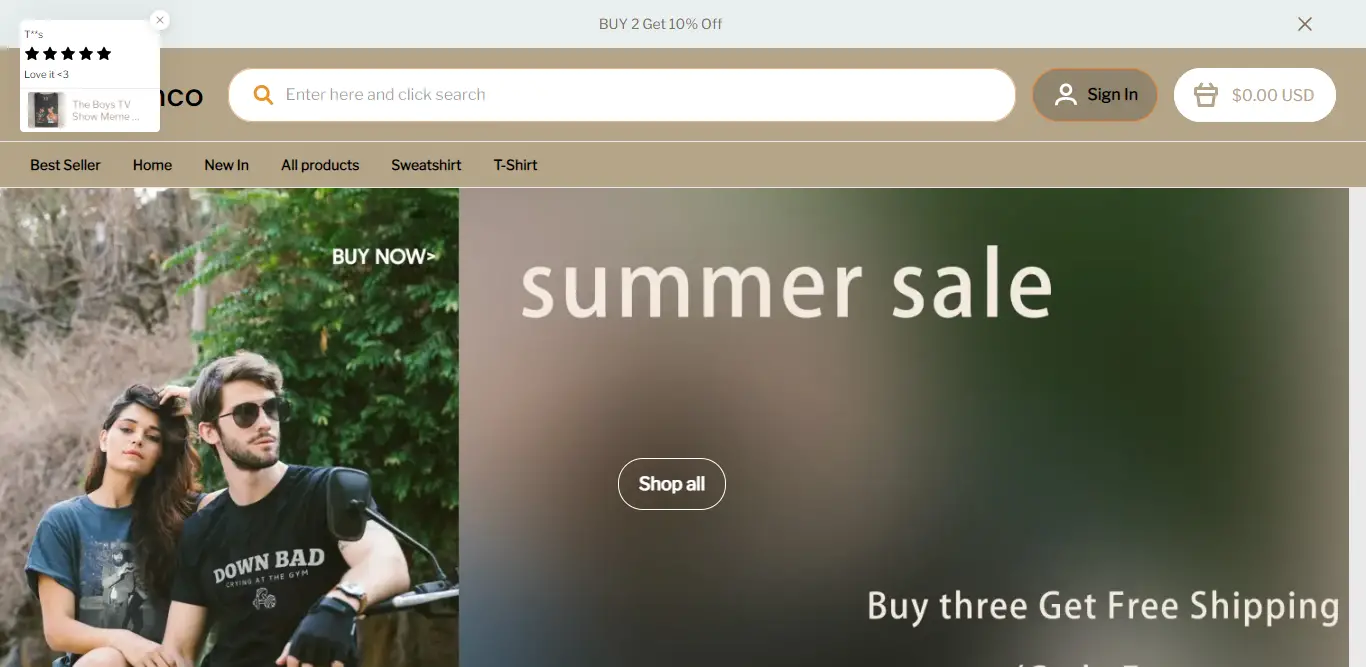Click the partially hidden store logo
The height and width of the screenshot is (667, 1366).
tap(181, 97)
